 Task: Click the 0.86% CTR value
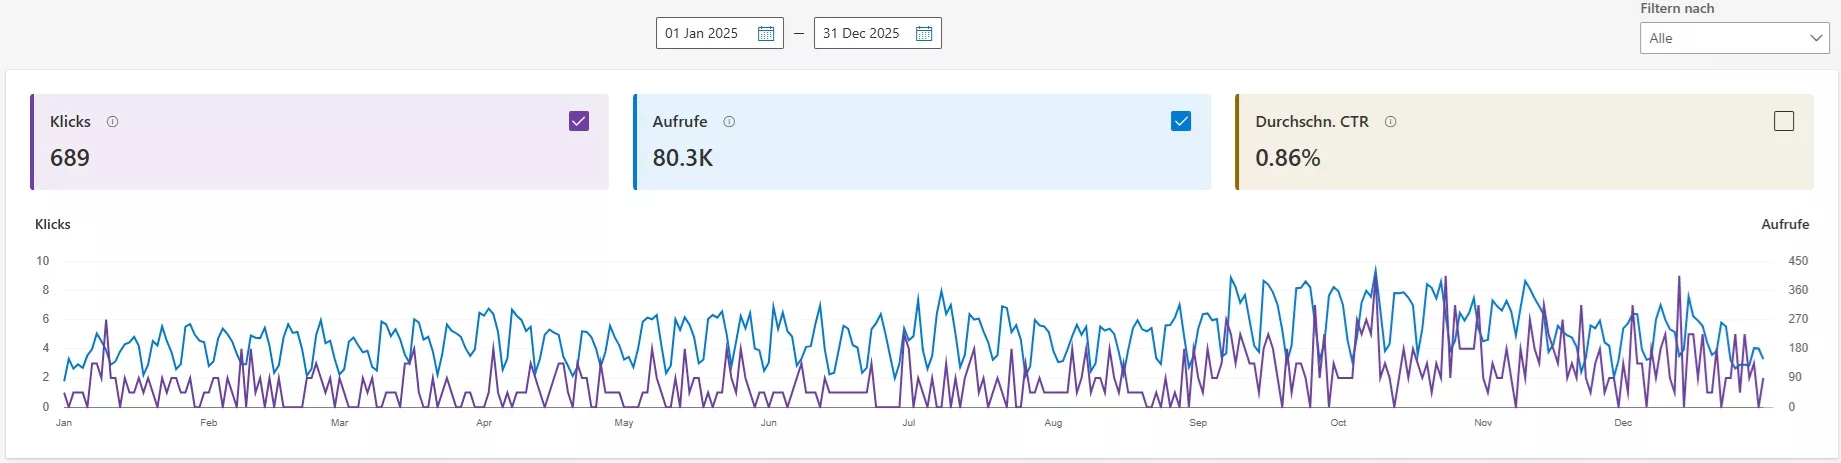click(x=1288, y=158)
